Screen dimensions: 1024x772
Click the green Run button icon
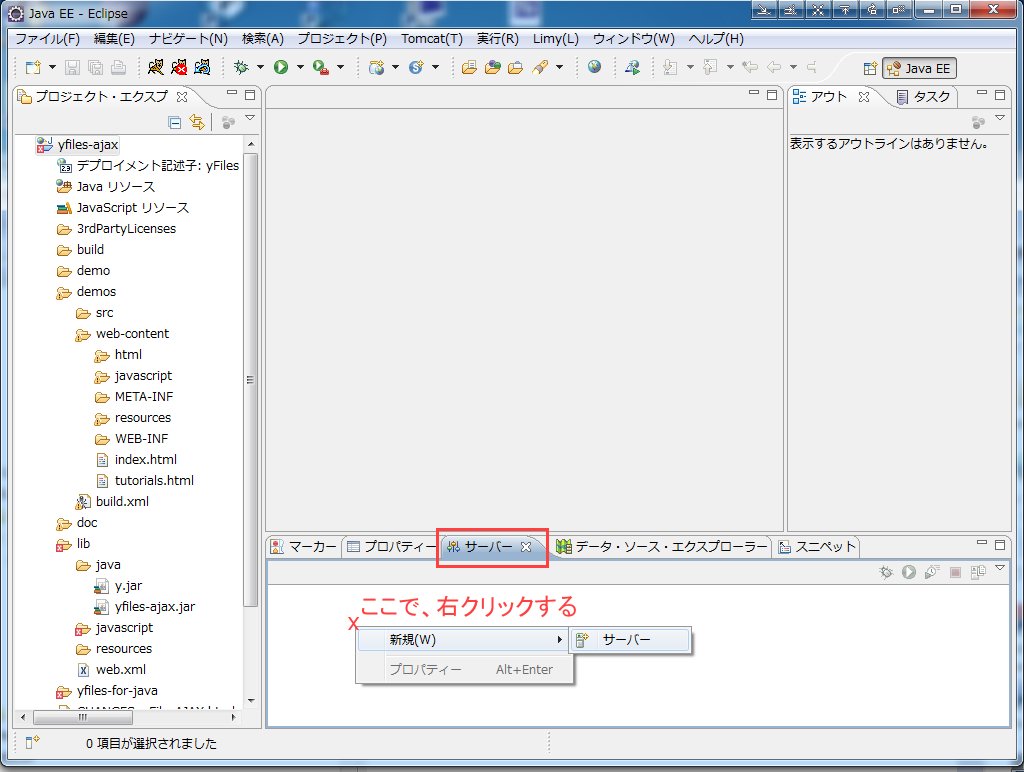pos(281,67)
